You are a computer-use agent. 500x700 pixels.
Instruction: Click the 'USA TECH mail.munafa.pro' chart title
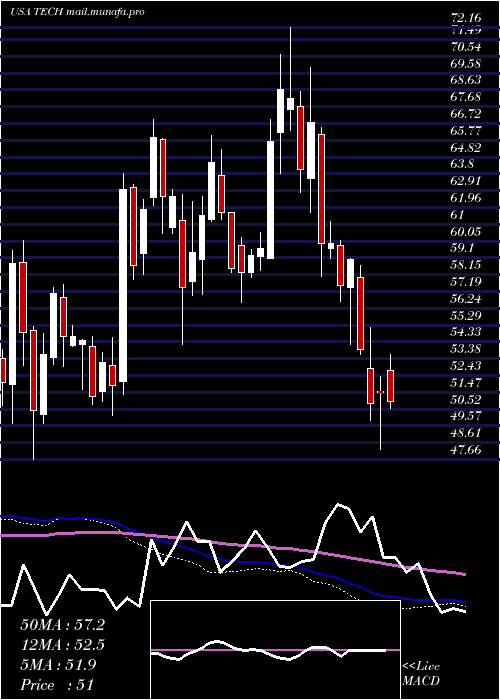pos(77,12)
